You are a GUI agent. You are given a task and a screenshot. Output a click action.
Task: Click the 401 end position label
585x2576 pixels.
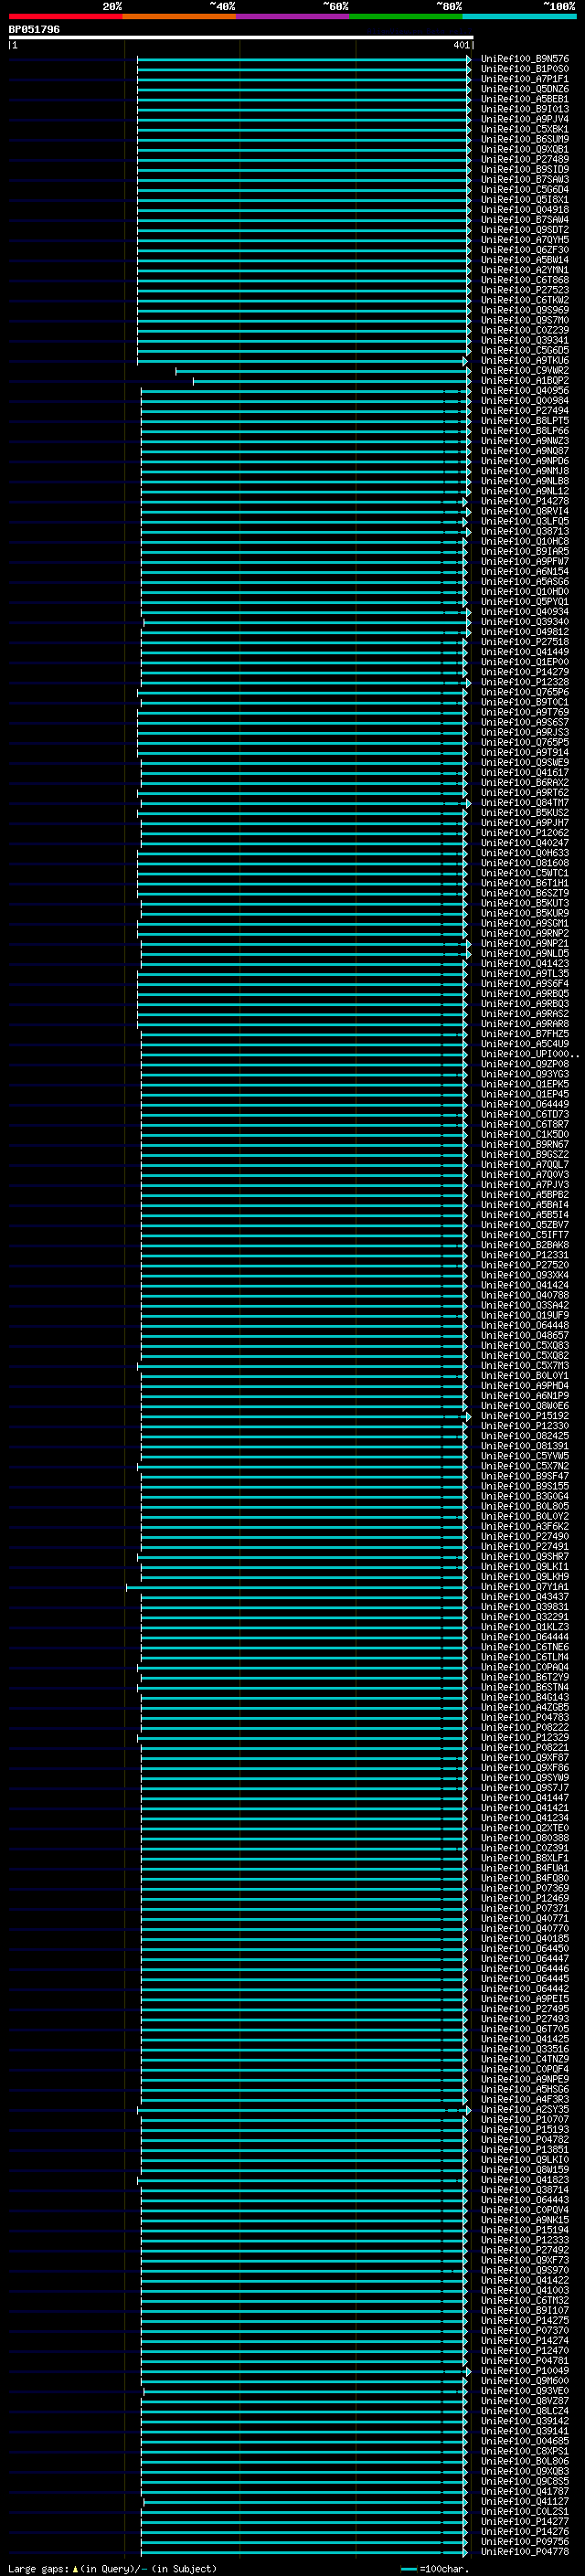[x=461, y=45]
